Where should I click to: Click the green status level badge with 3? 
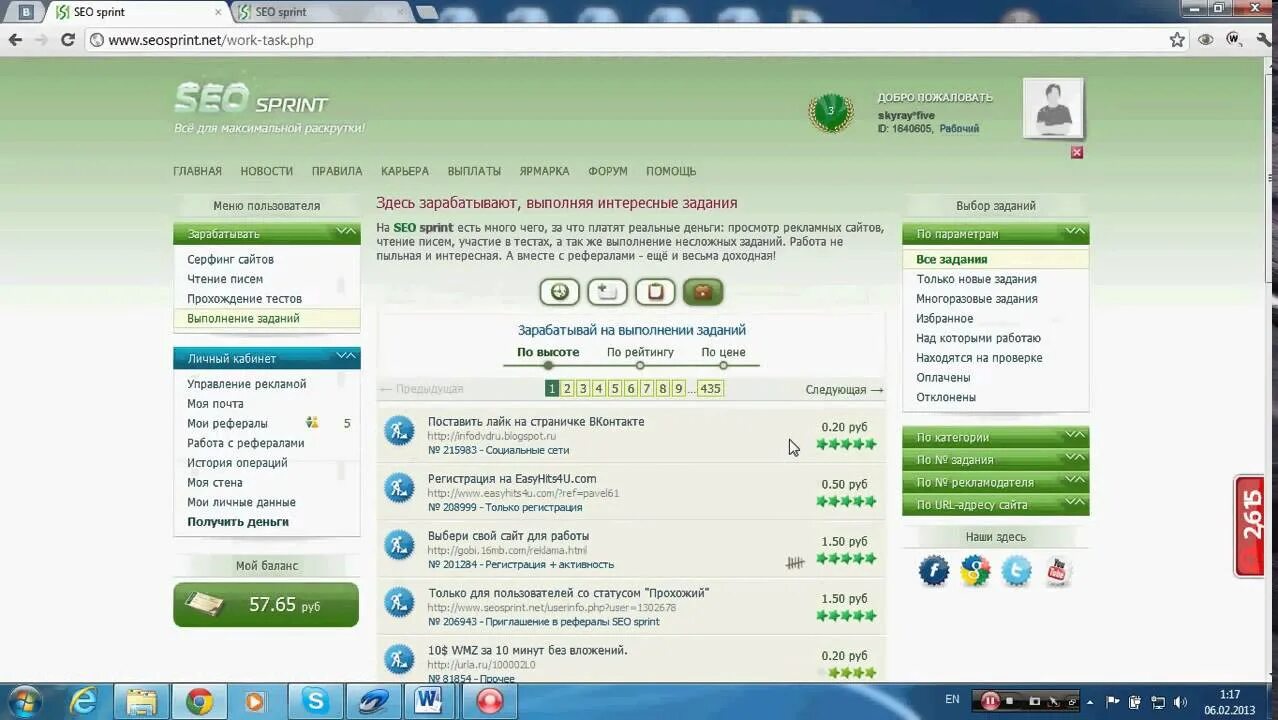(x=830, y=112)
